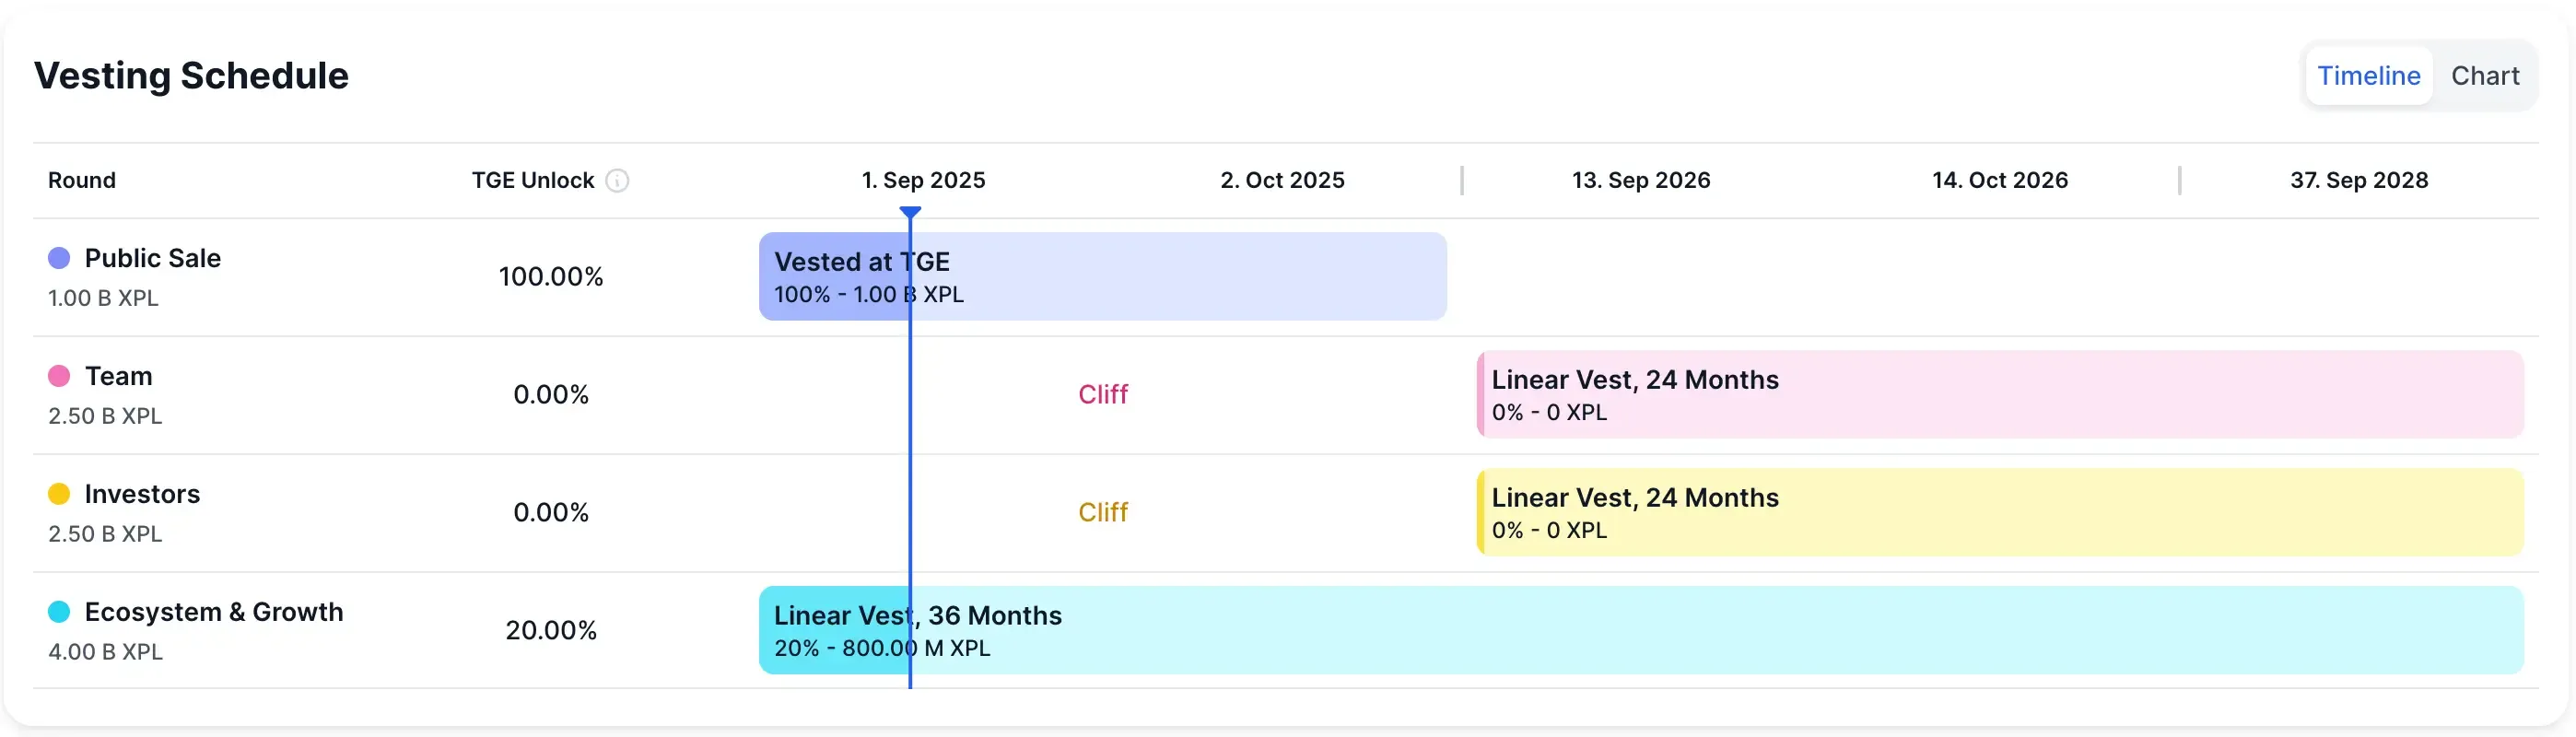Click the Team Linear Vest 24 Months bar
The image size is (2576, 737).
pos(2000,395)
